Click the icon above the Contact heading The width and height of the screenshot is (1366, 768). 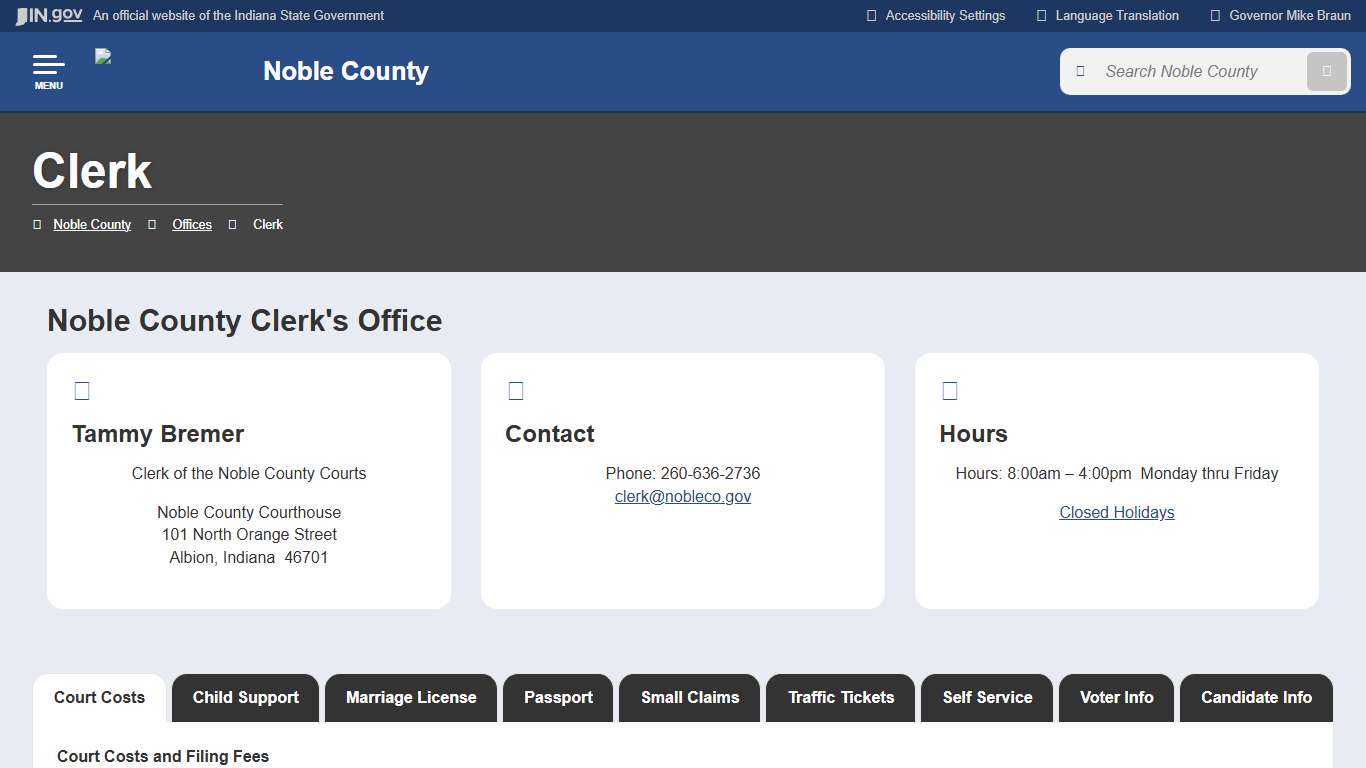pos(516,390)
